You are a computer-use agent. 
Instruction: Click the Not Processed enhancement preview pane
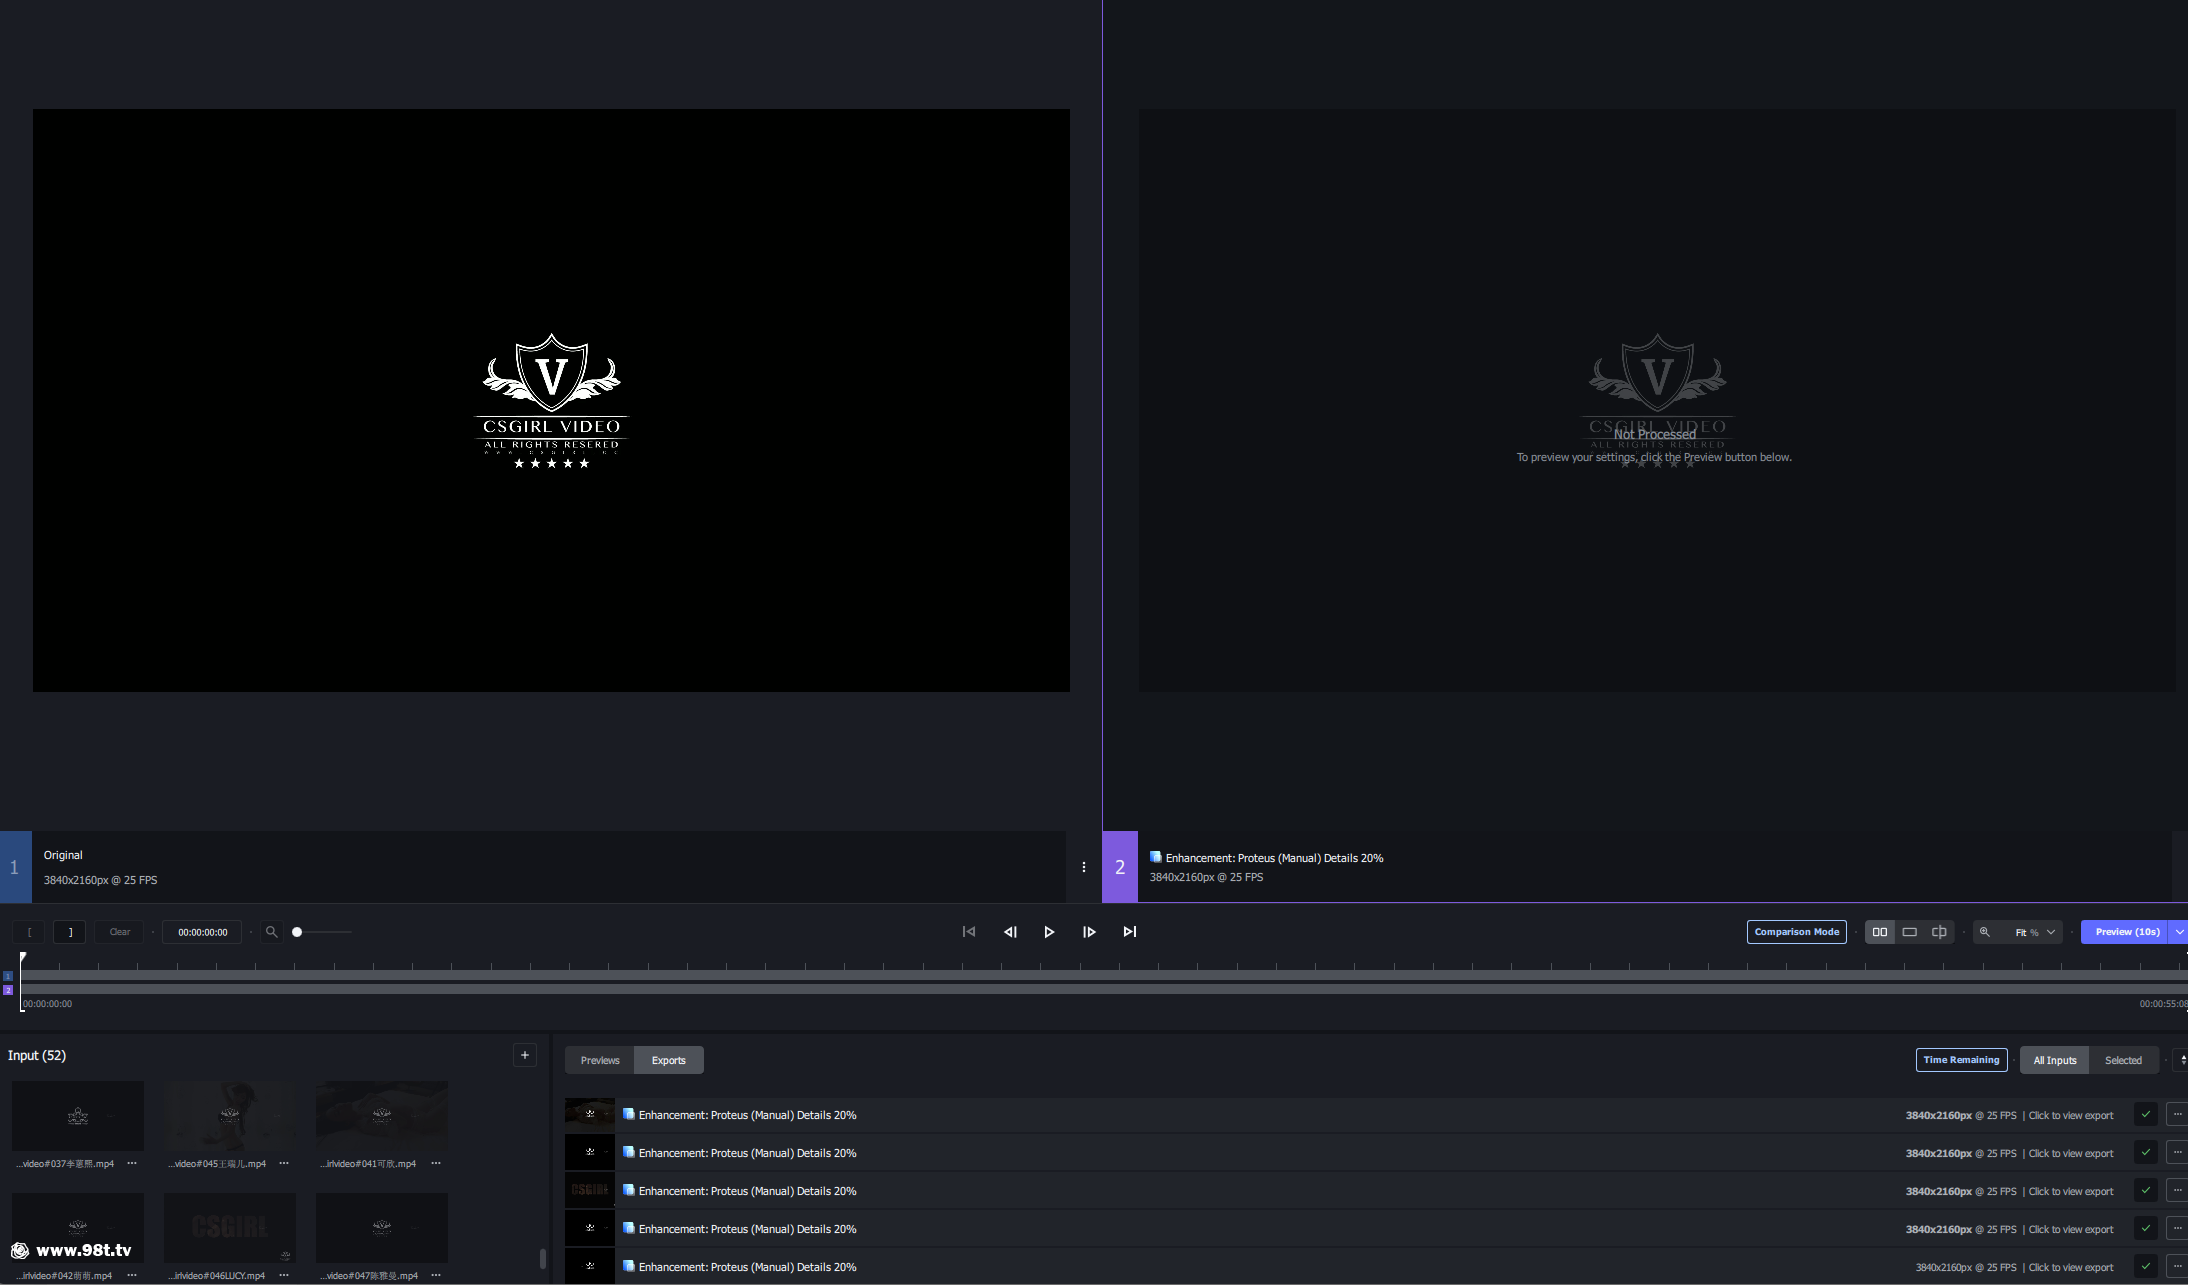pyautogui.click(x=1657, y=400)
